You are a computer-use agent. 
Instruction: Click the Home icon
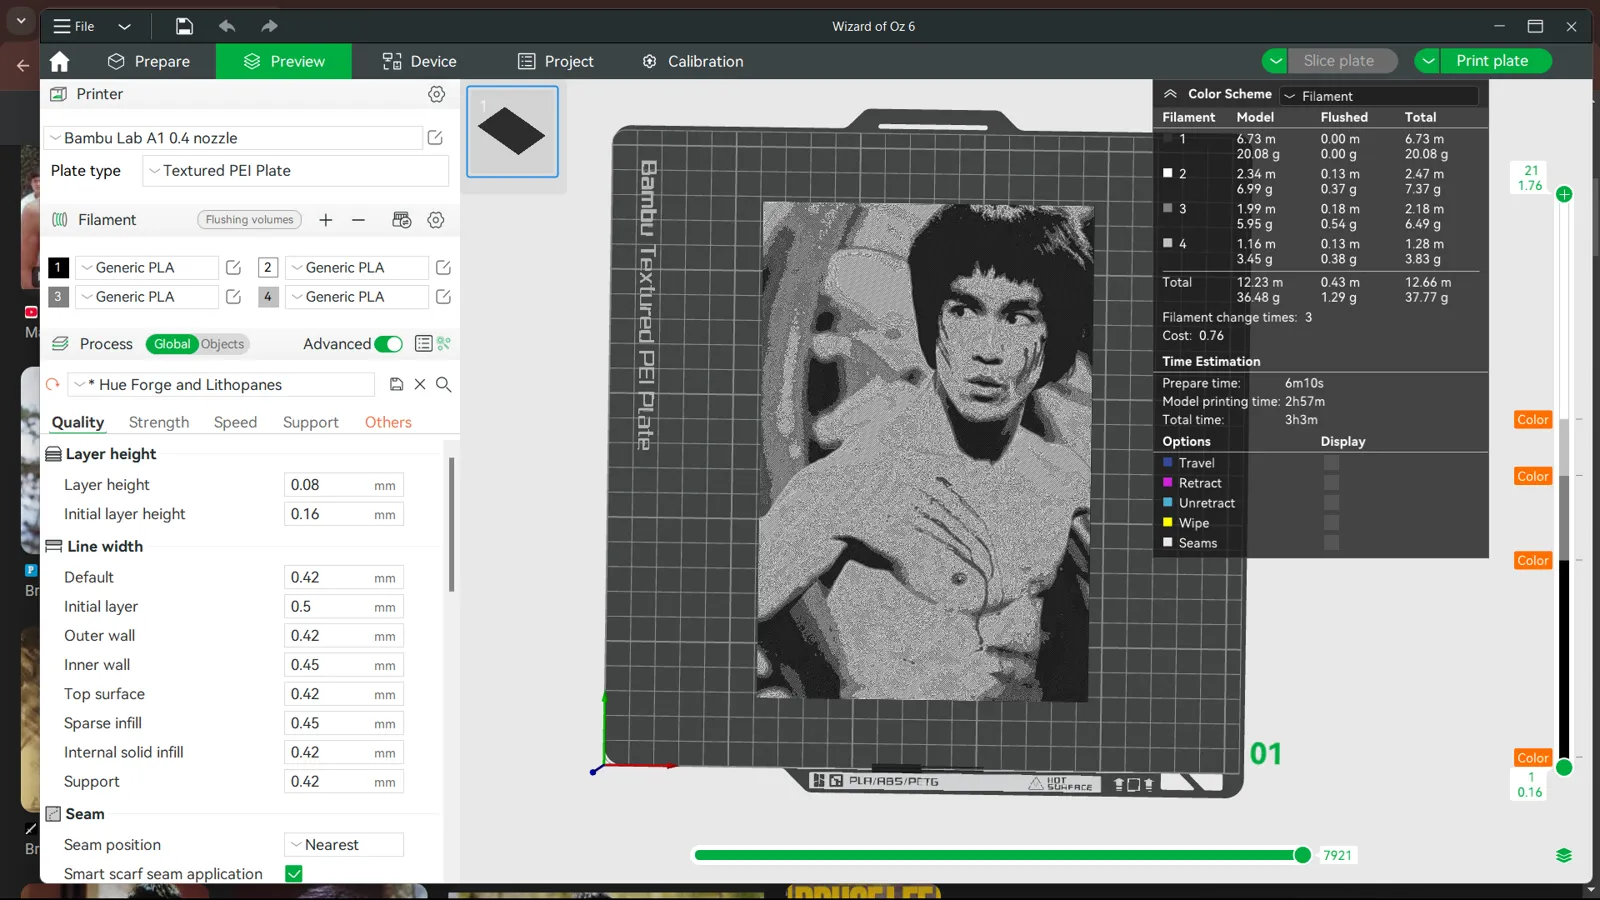pyautogui.click(x=60, y=62)
